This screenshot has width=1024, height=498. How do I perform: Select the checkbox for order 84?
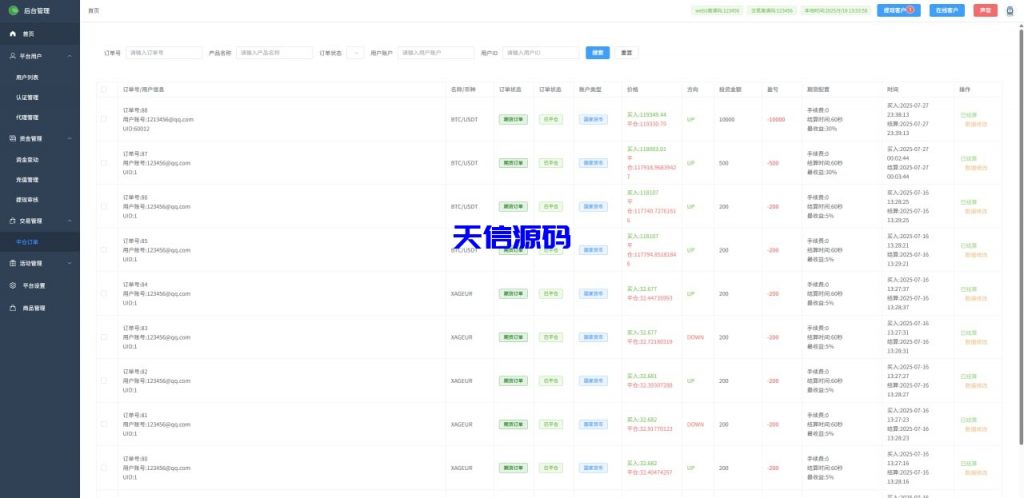[x=104, y=294]
